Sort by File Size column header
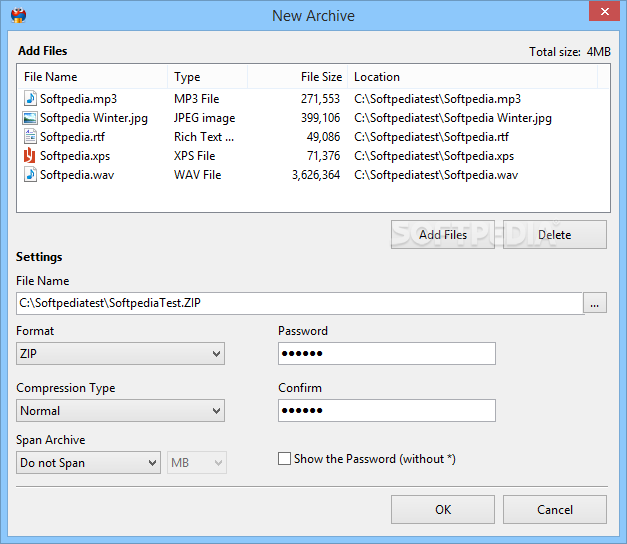The width and height of the screenshot is (627, 544). 298,77
